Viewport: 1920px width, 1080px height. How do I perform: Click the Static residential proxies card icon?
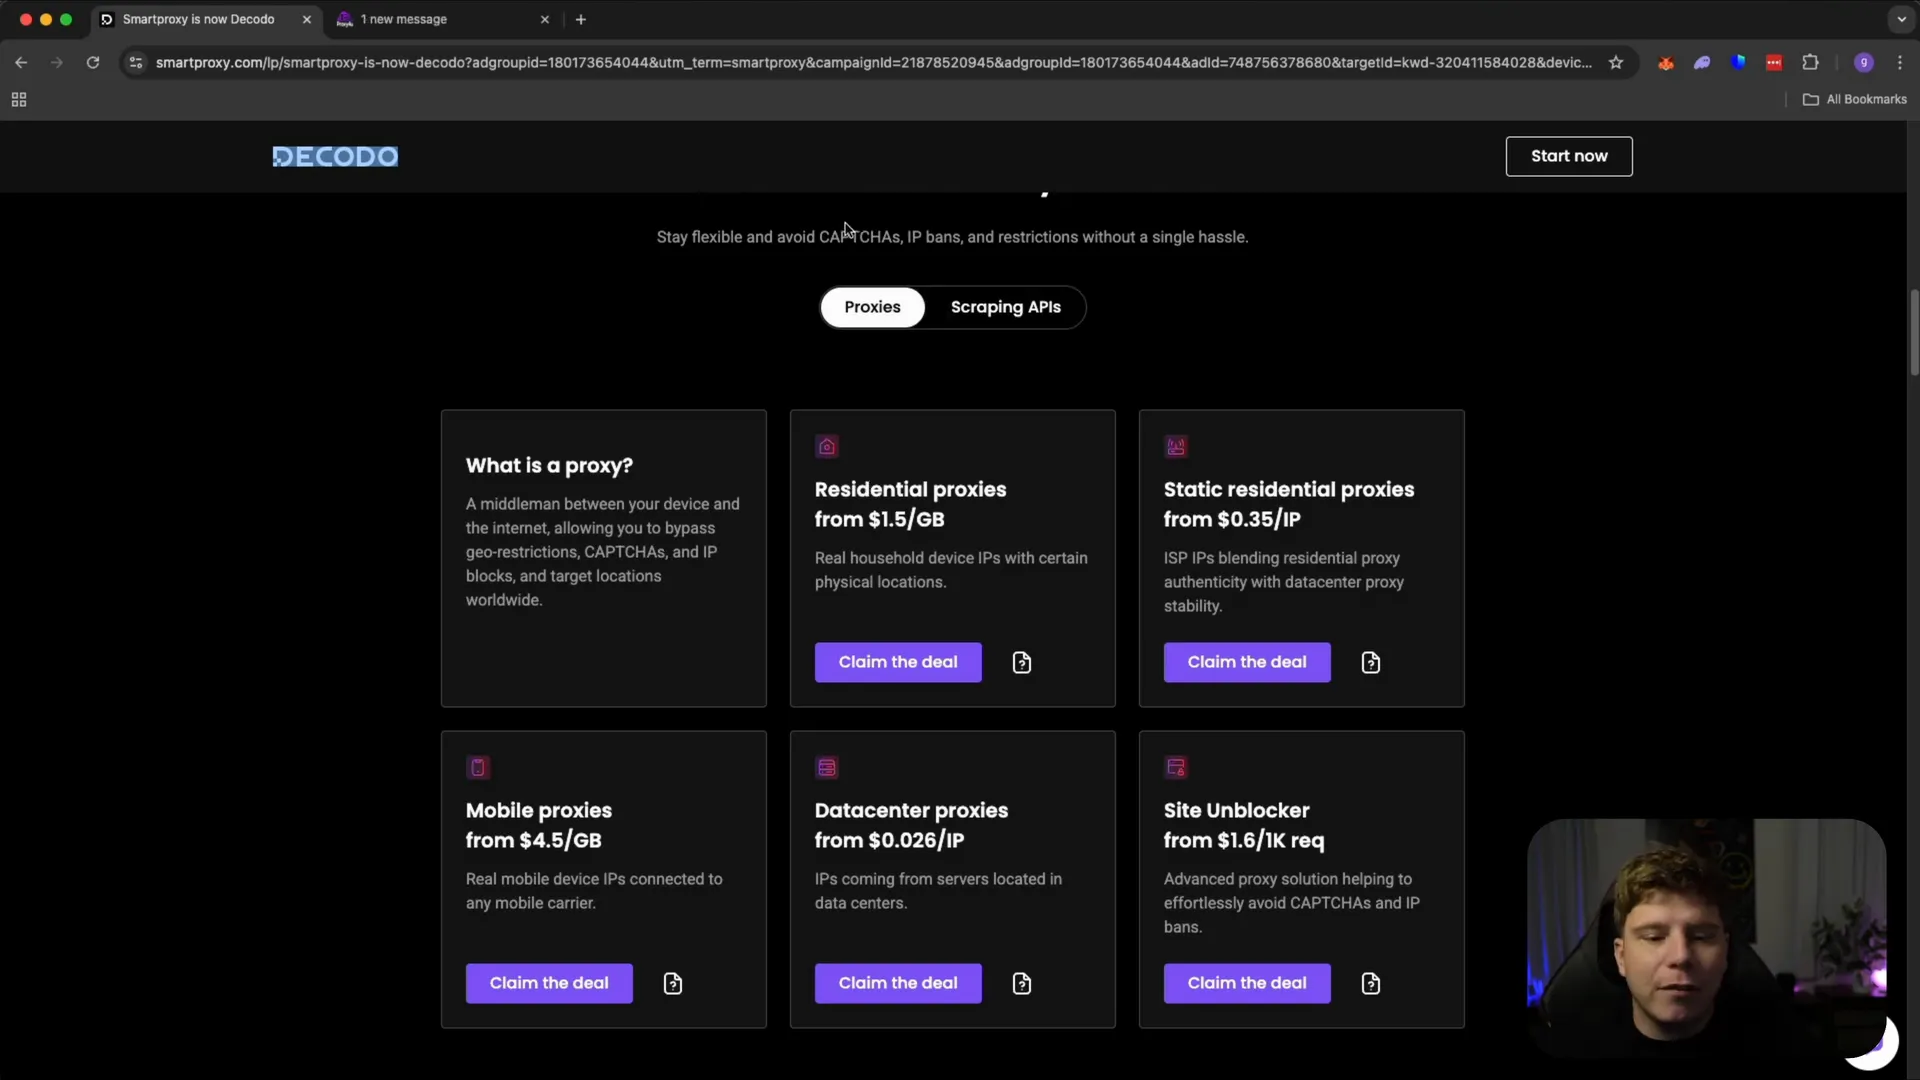tap(1175, 446)
